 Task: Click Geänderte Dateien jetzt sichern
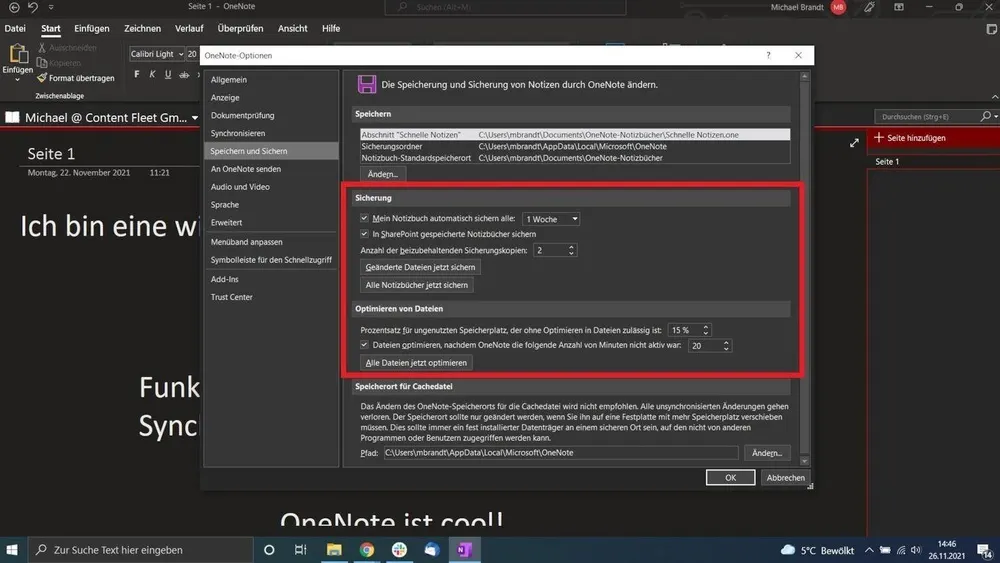[x=420, y=267]
